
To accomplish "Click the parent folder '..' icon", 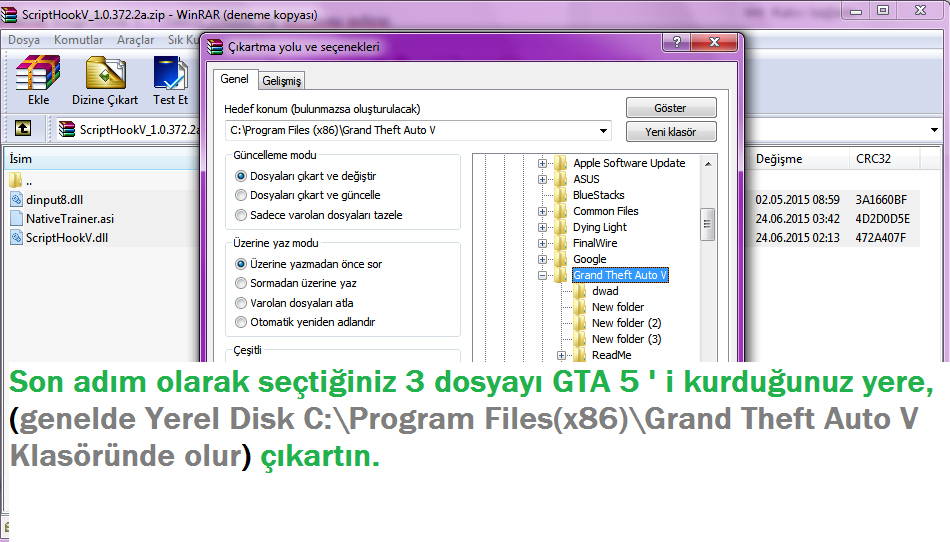I will (16, 180).
